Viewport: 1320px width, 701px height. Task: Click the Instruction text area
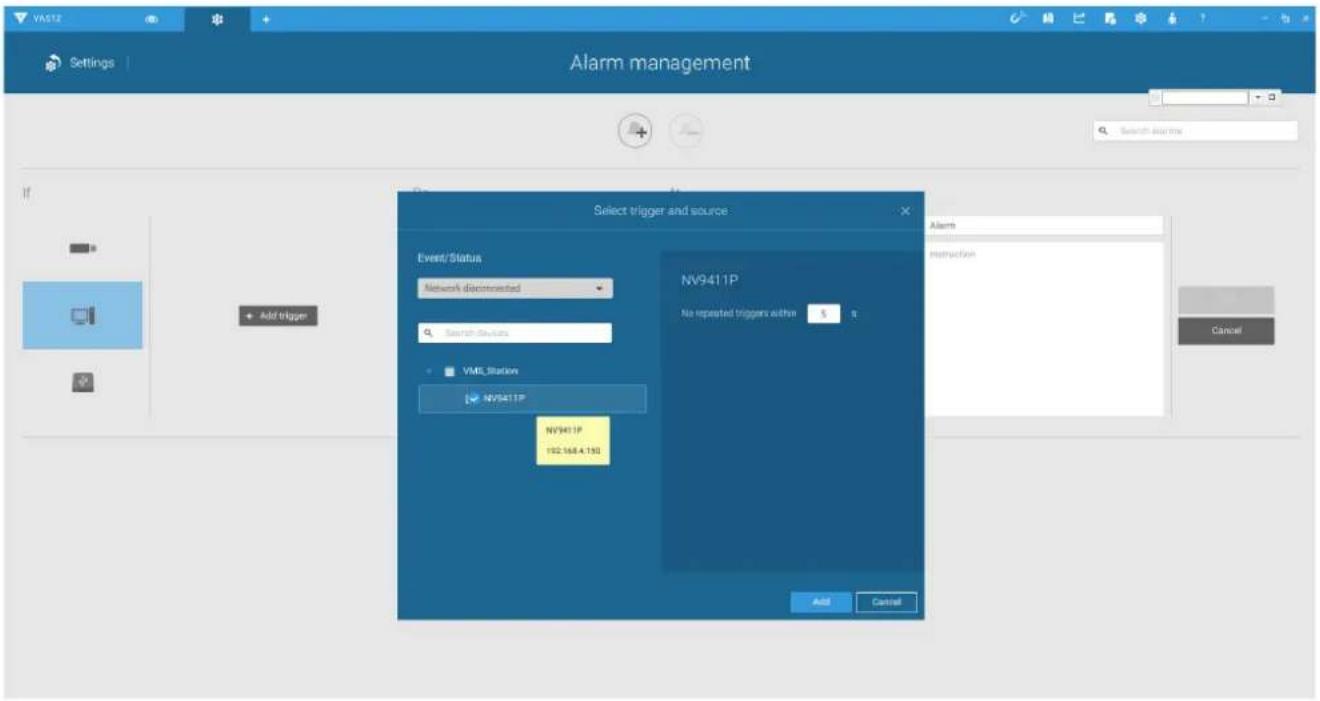pyautogui.click(x=1044, y=328)
